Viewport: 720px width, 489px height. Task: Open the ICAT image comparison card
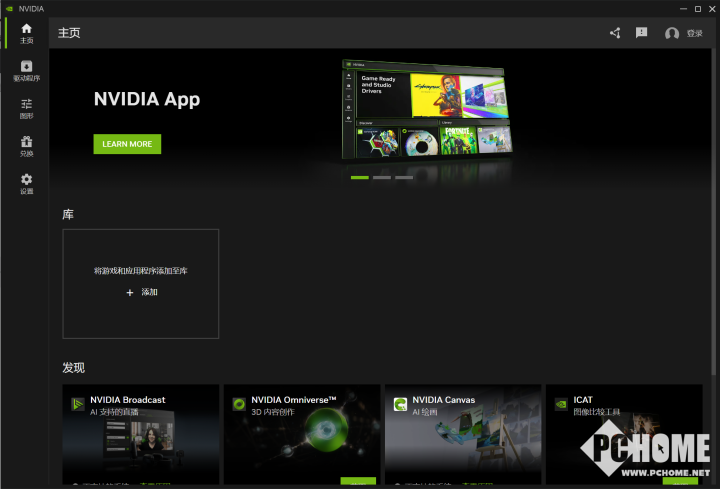[624, 434]
